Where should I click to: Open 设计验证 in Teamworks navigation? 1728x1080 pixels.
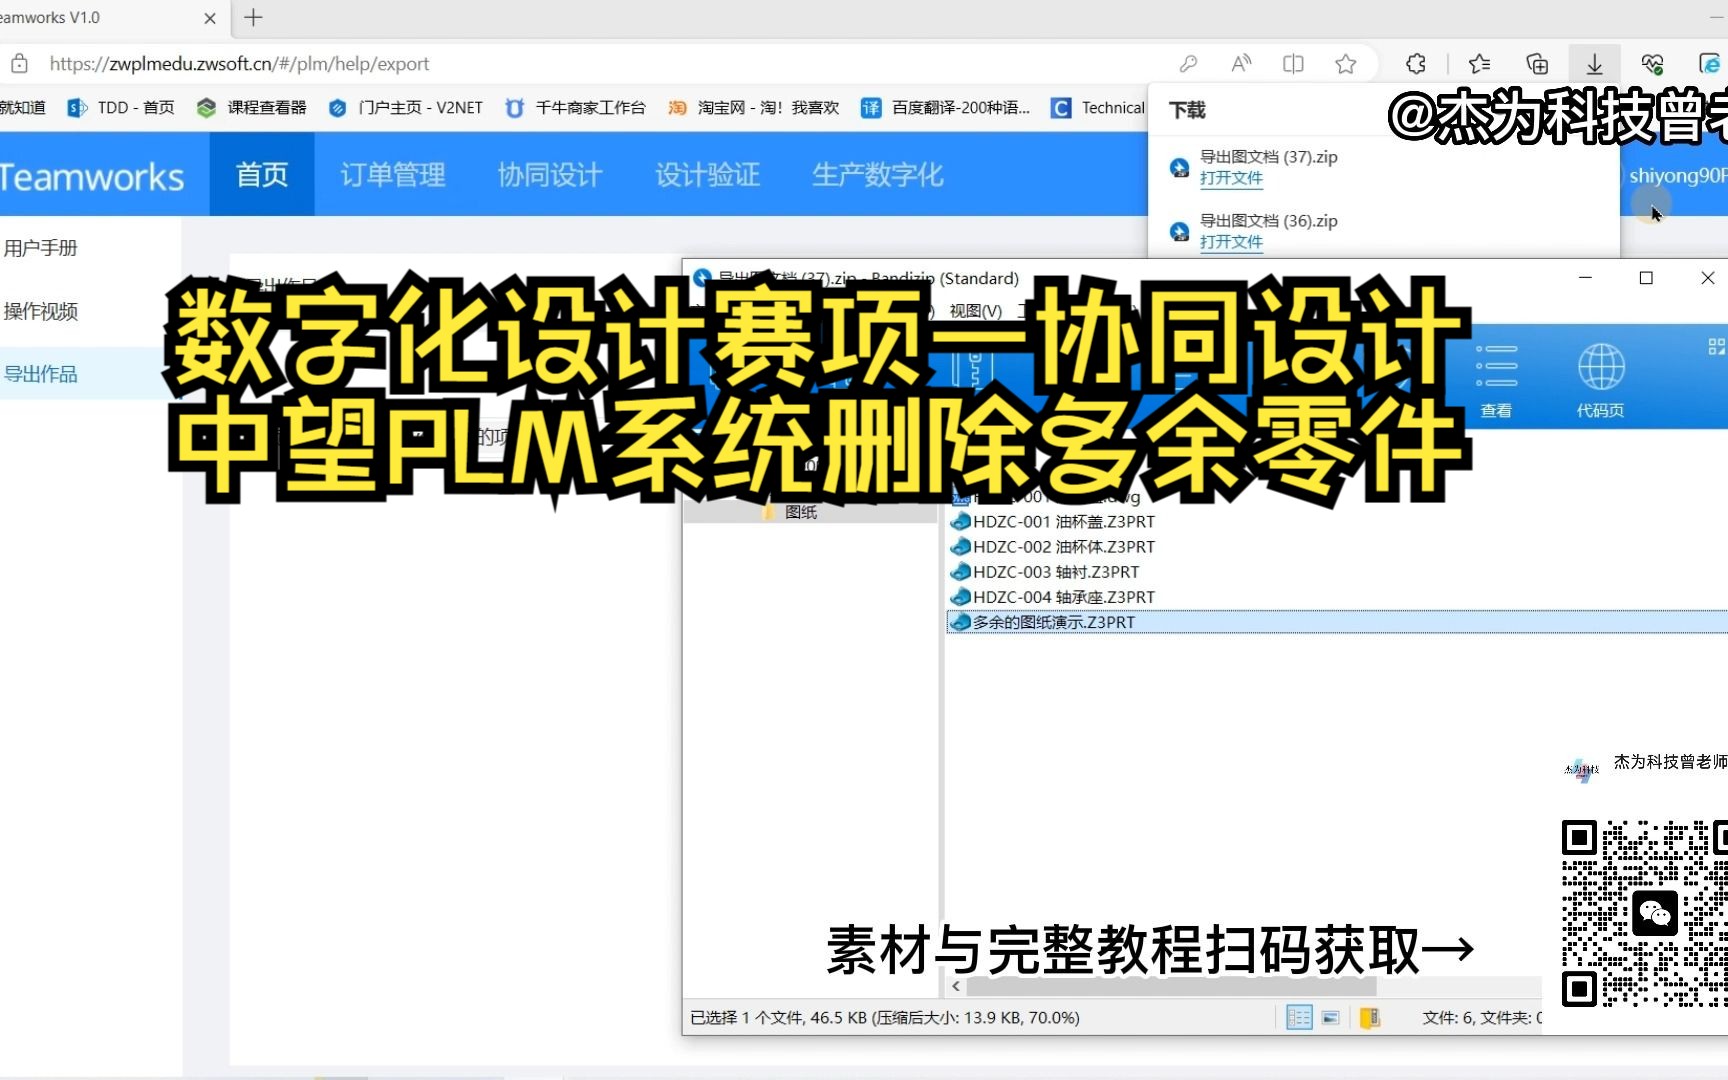(708, 174)
